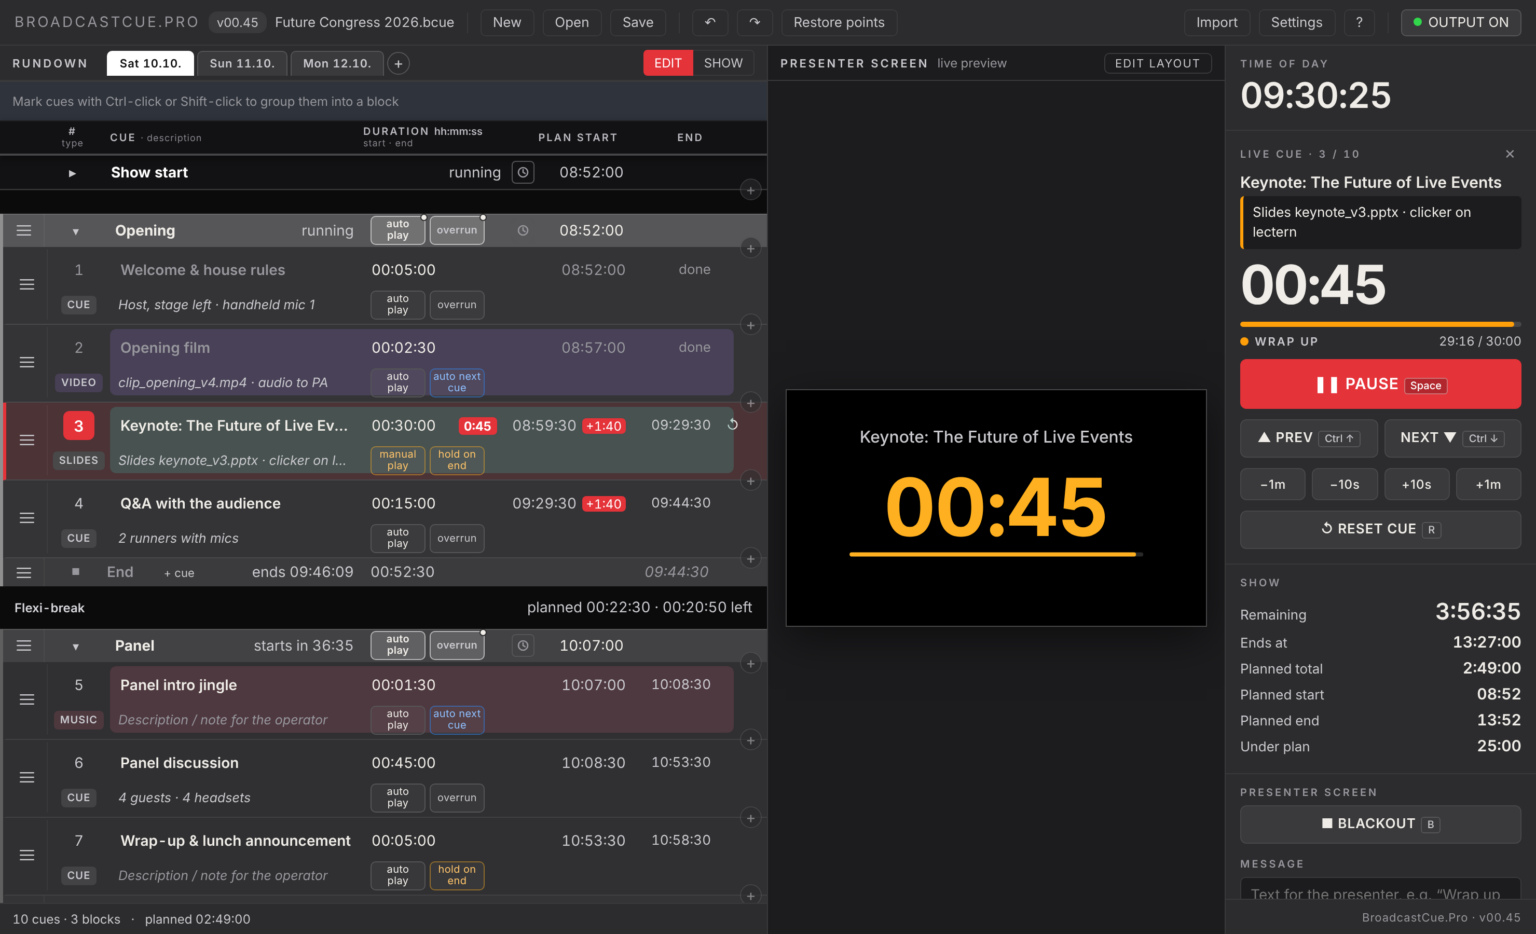The image size is (1536, 934).
Task: Click the Edit Layout button
Action: tap(1157, 63)
